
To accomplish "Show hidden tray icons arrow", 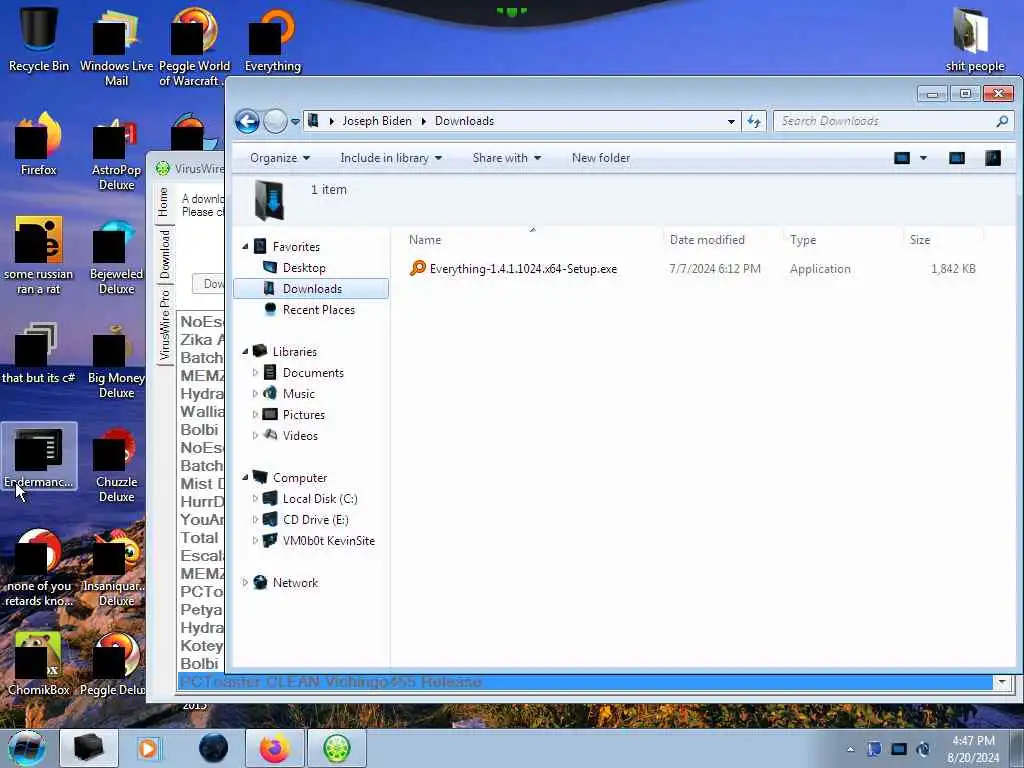I will (850, 749).
